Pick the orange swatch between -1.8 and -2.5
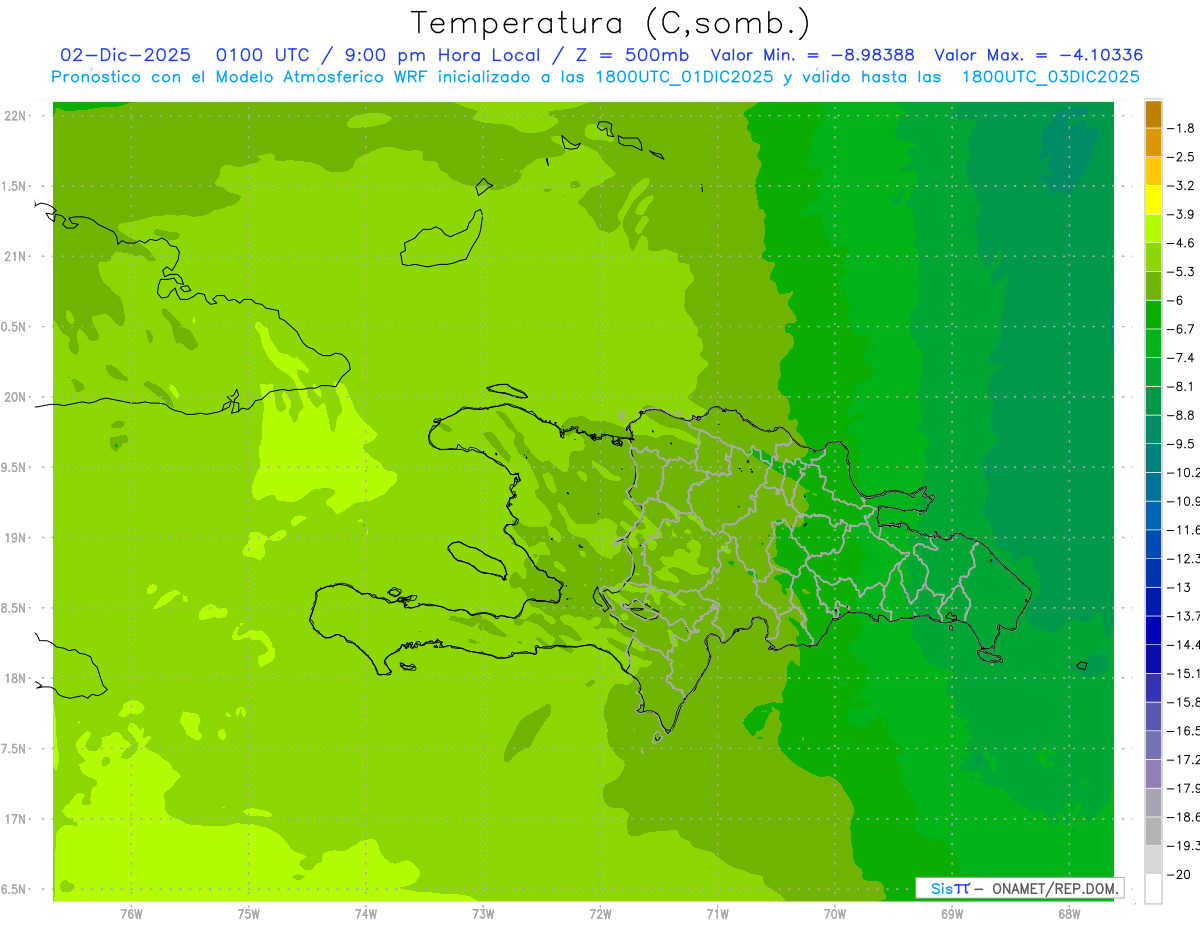Image resolution: width=1200 pixels, height=927 pixels. [x=1153, y=143]
